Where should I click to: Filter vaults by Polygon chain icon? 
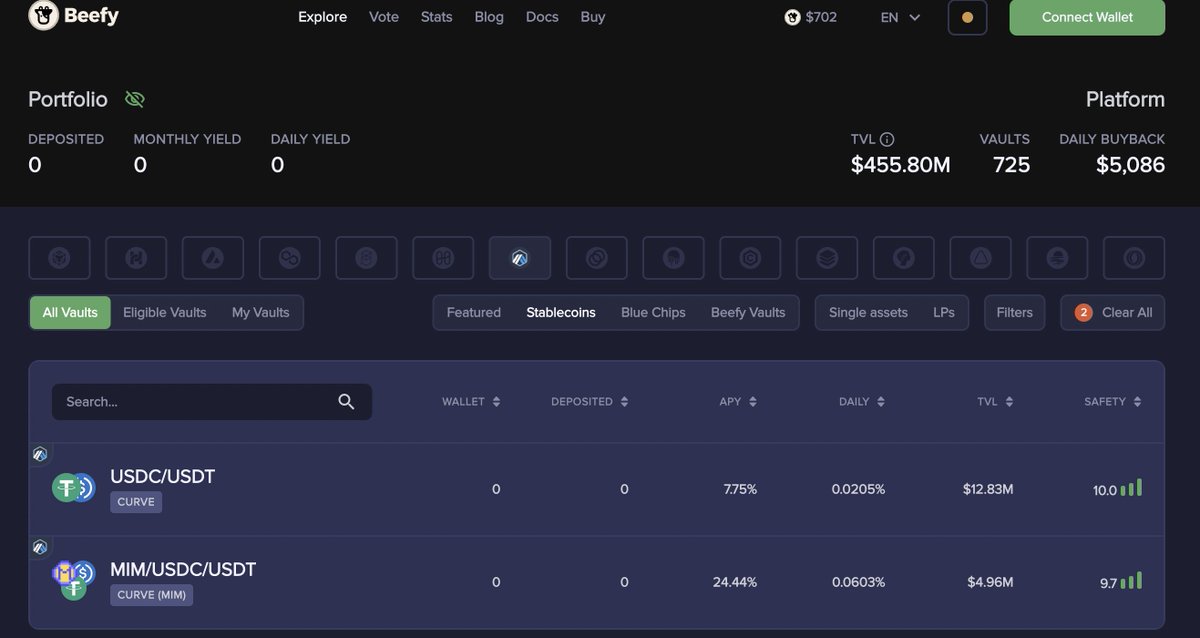(x=290, y=258)
